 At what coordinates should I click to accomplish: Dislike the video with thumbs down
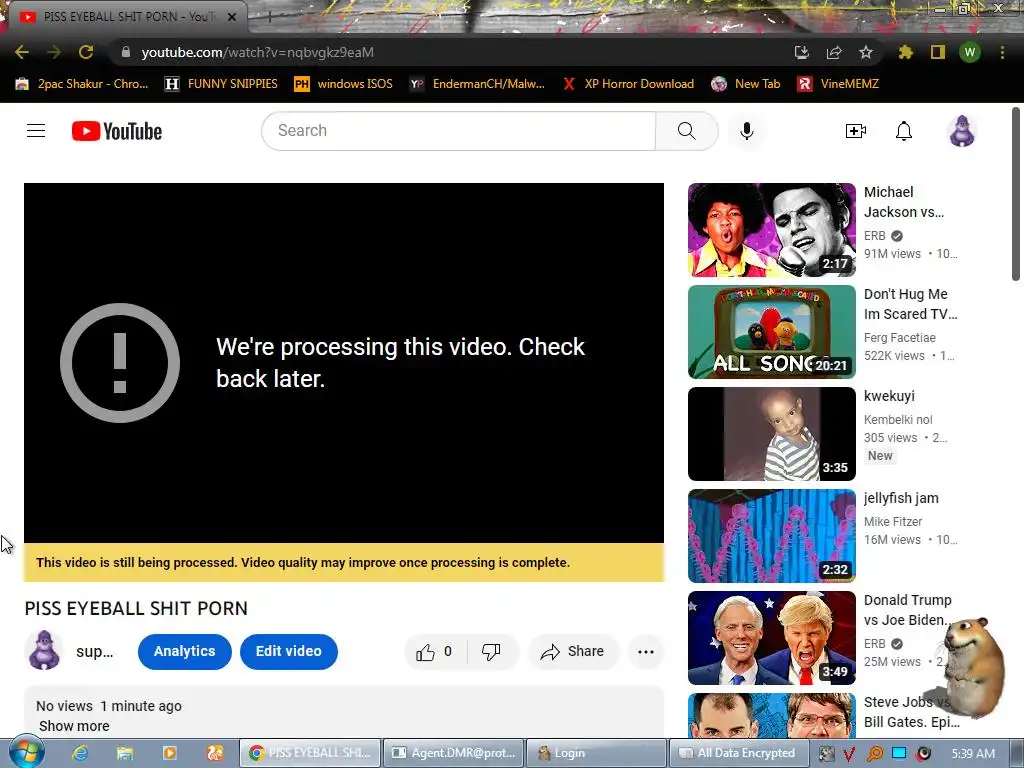pyautogui.click(x=491, y=652)
